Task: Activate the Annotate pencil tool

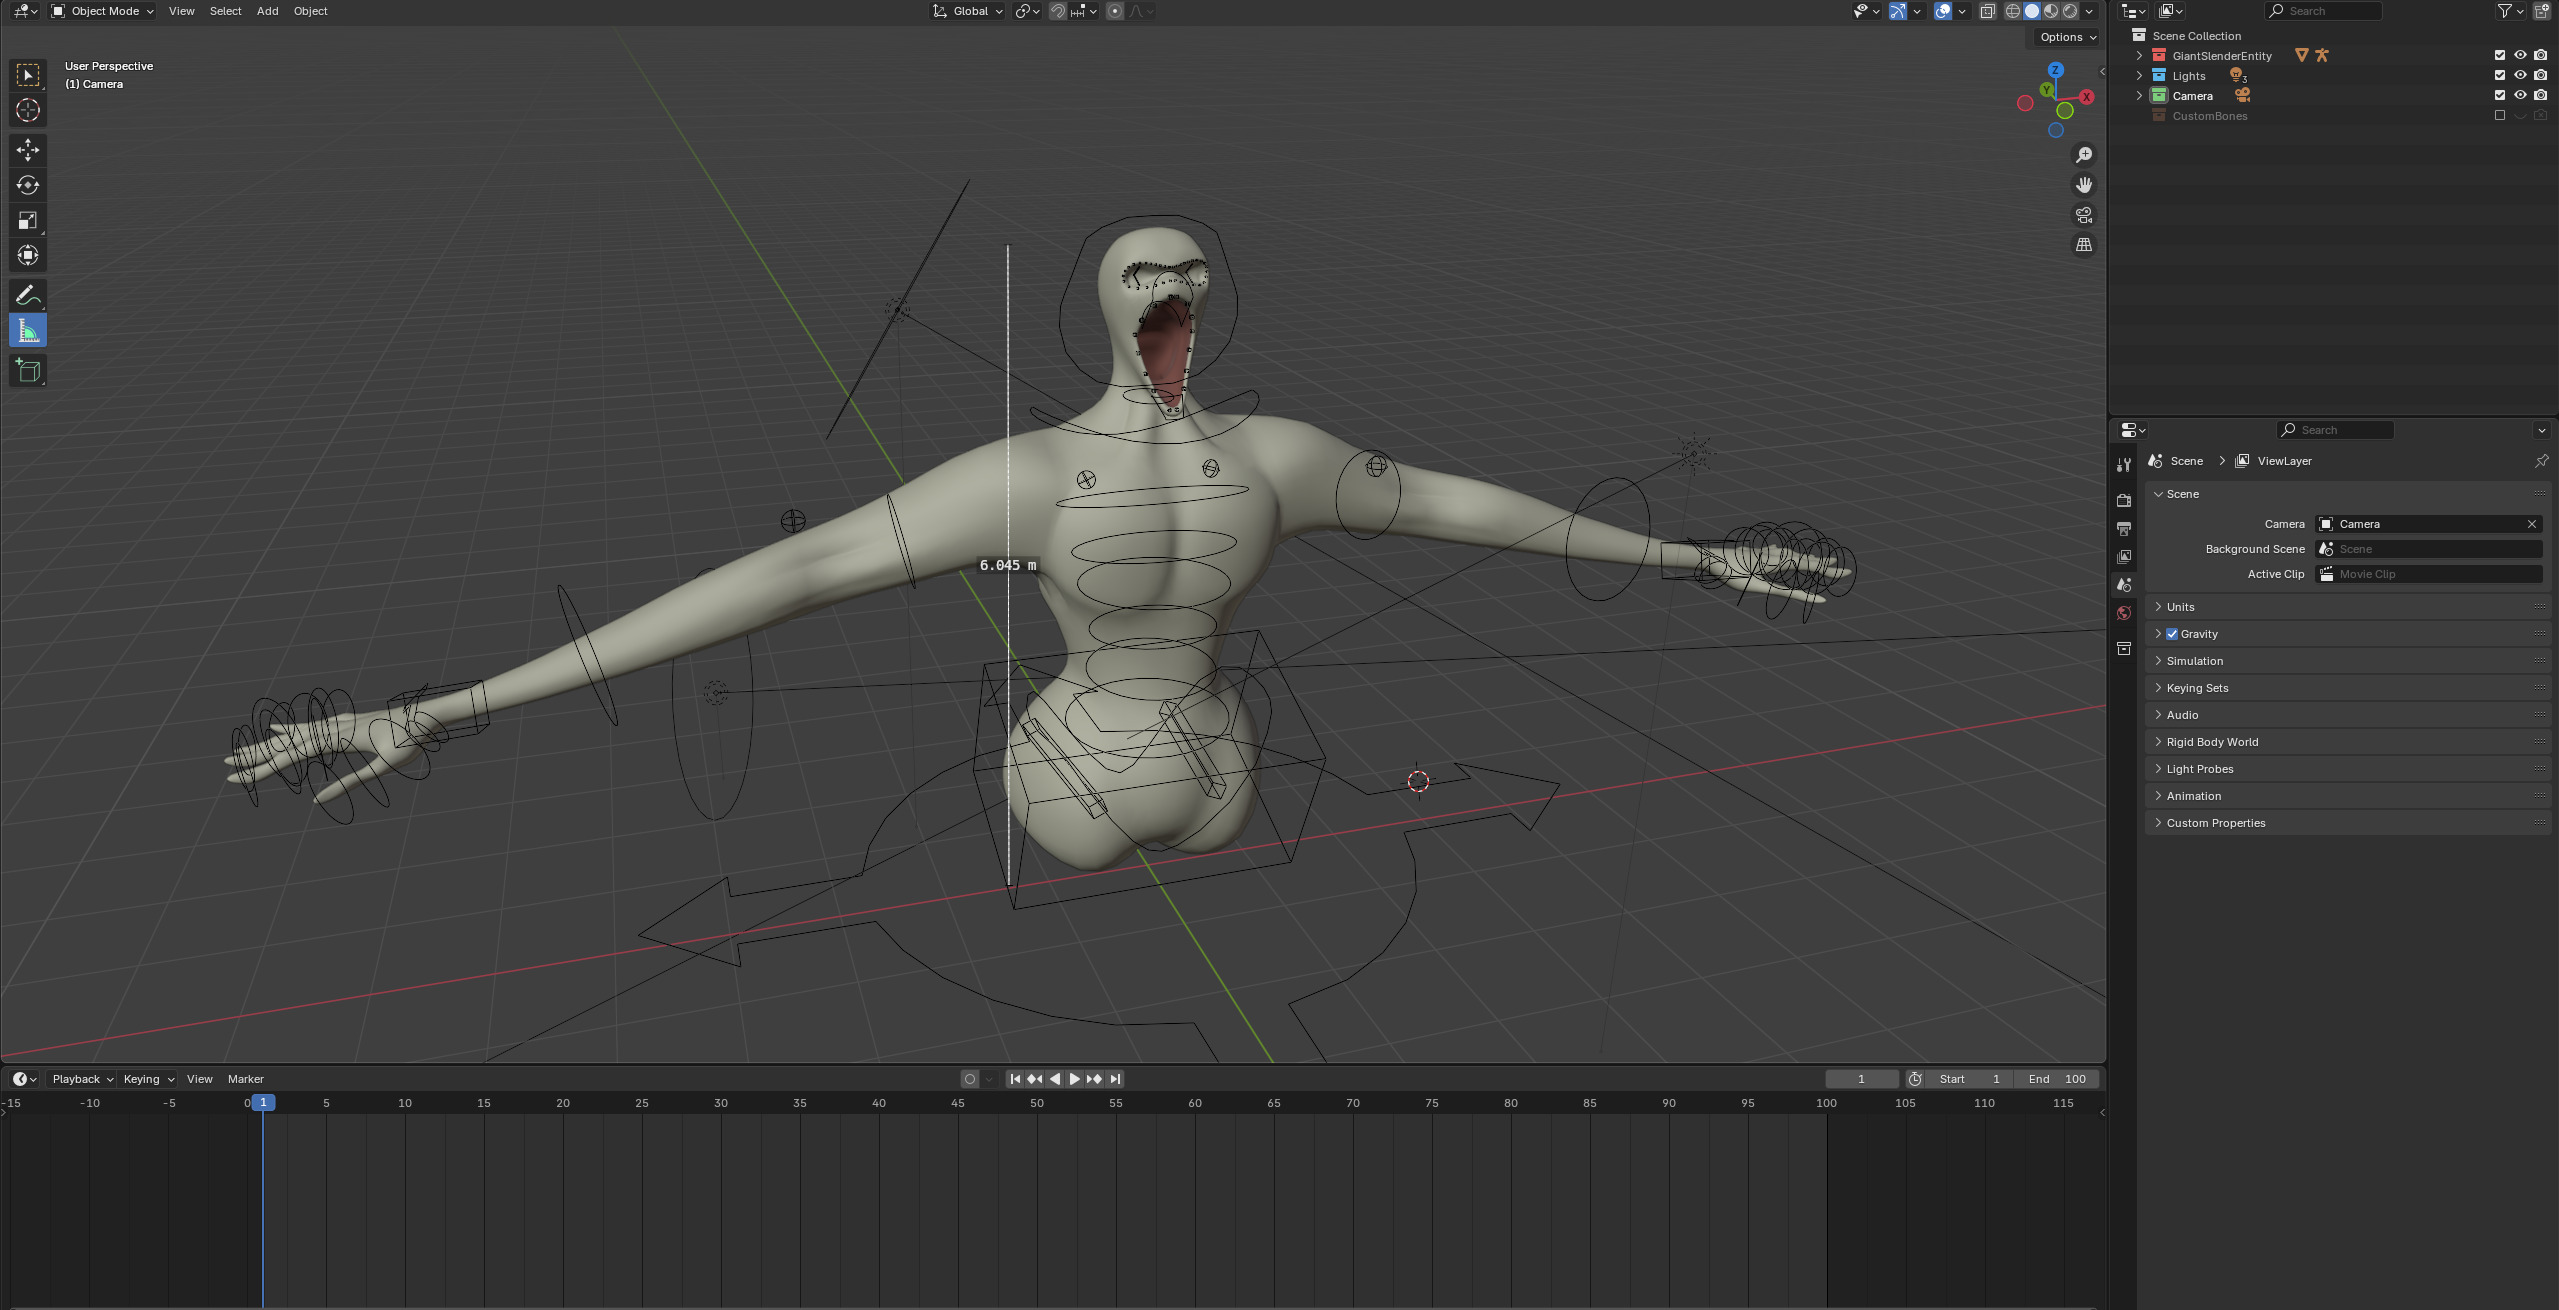Action: click(x=28, y=295)
